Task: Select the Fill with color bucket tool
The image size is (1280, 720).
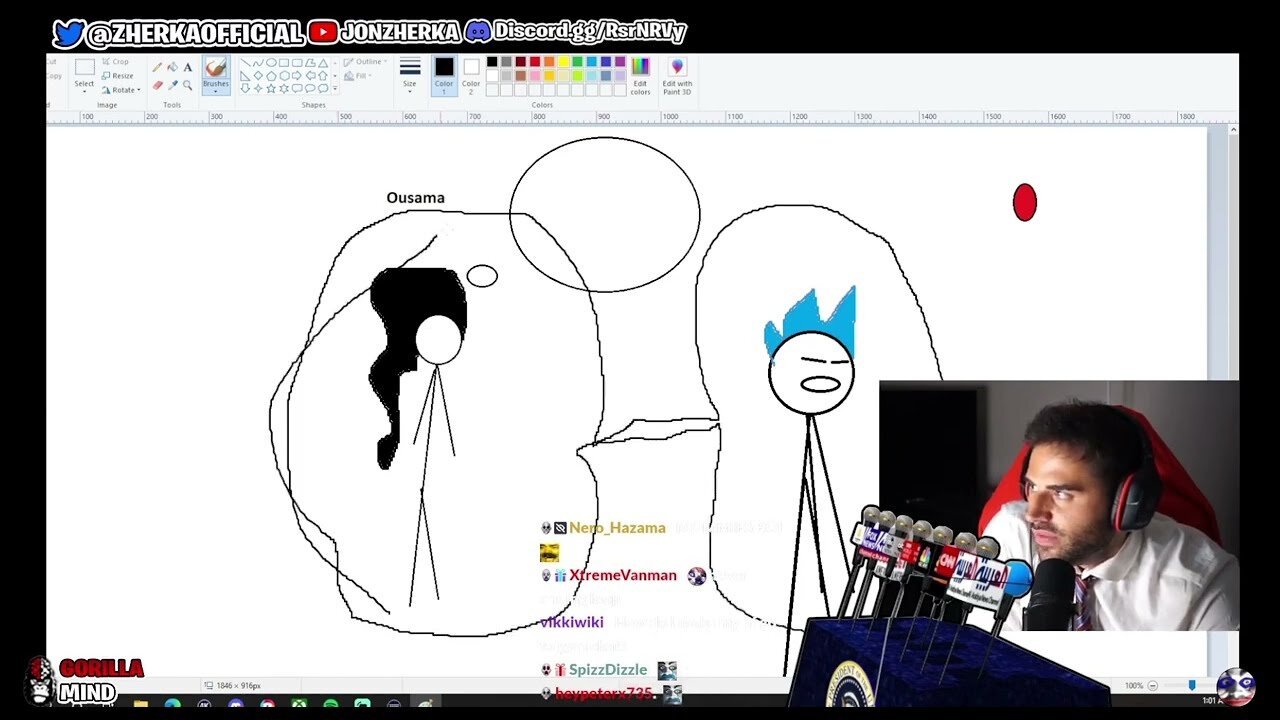Action: click(172, 67)
